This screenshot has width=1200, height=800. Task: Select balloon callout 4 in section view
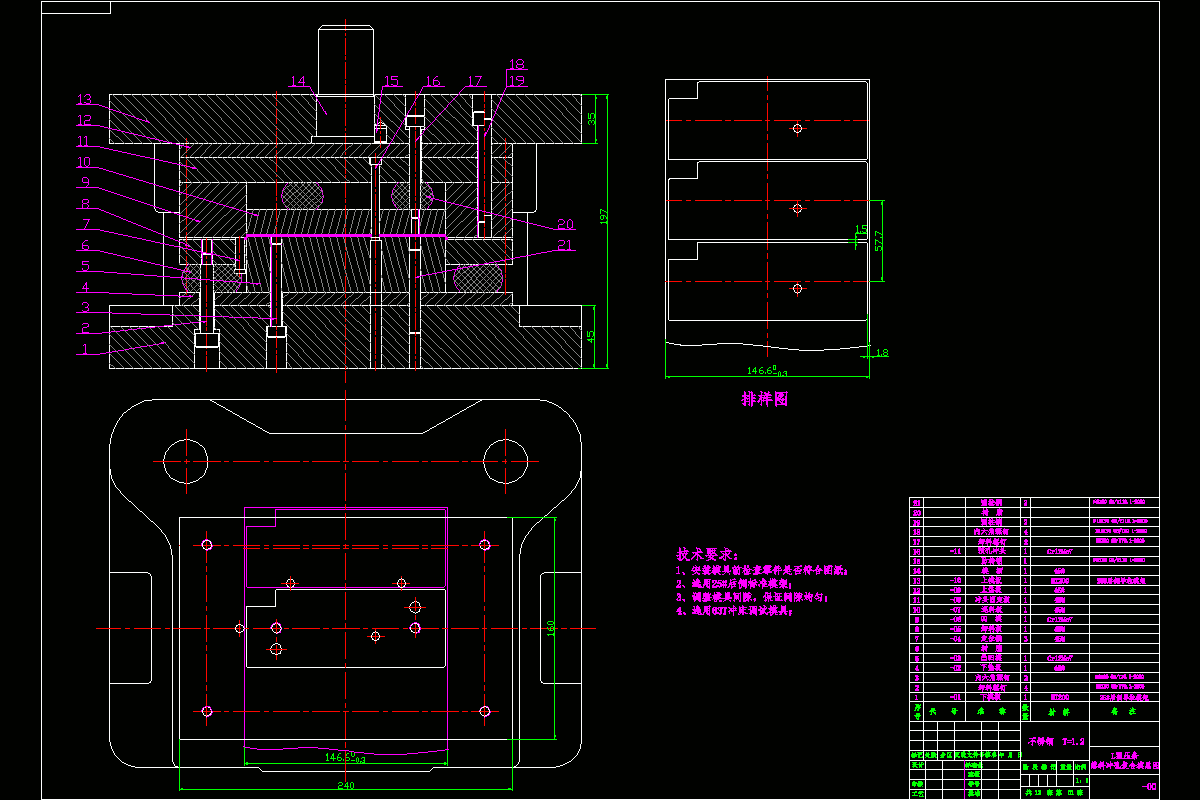[86, 286]
